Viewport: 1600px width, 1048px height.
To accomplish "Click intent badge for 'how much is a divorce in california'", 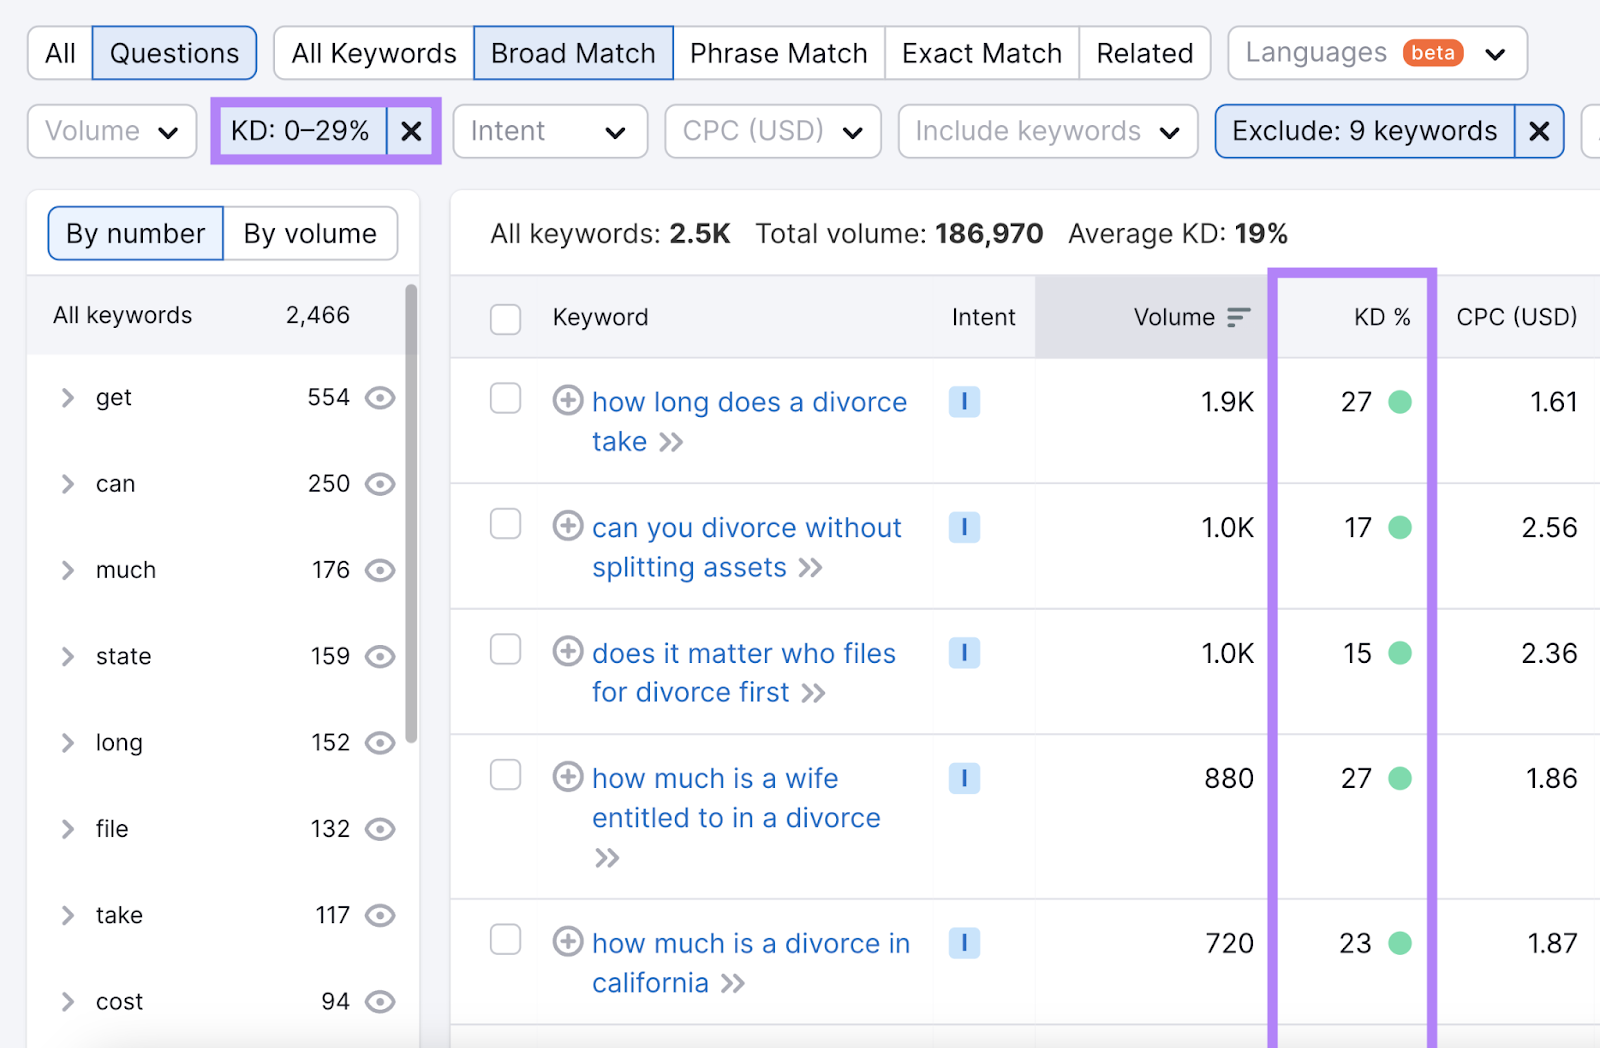I will pos(964,943).
